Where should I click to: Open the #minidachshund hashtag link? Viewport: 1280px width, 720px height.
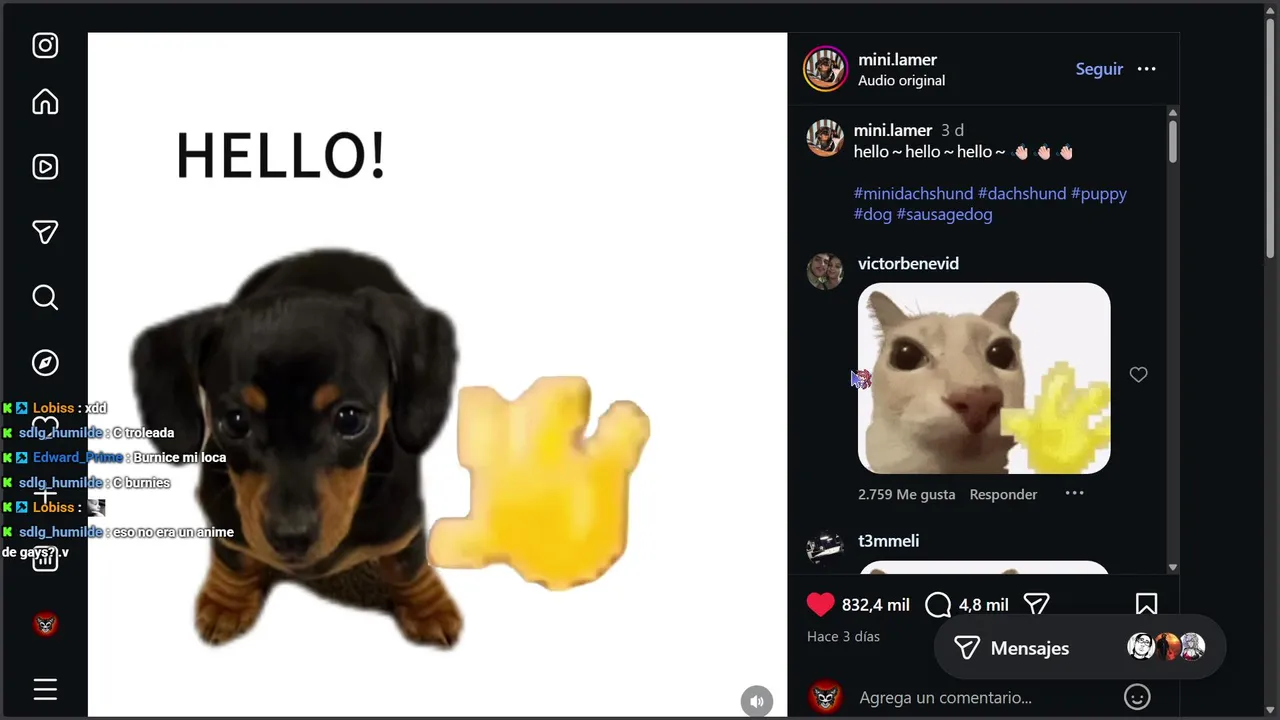pos(913,193)
